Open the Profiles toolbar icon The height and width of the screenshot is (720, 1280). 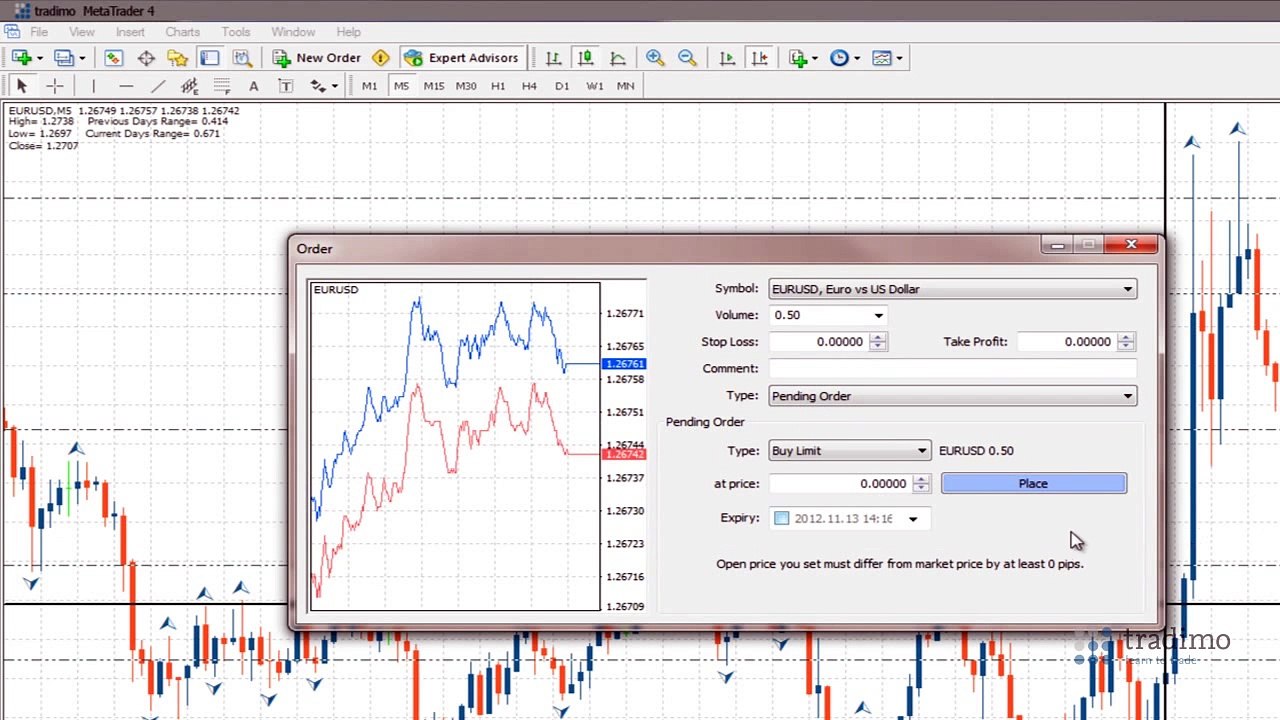coord(67,58)
